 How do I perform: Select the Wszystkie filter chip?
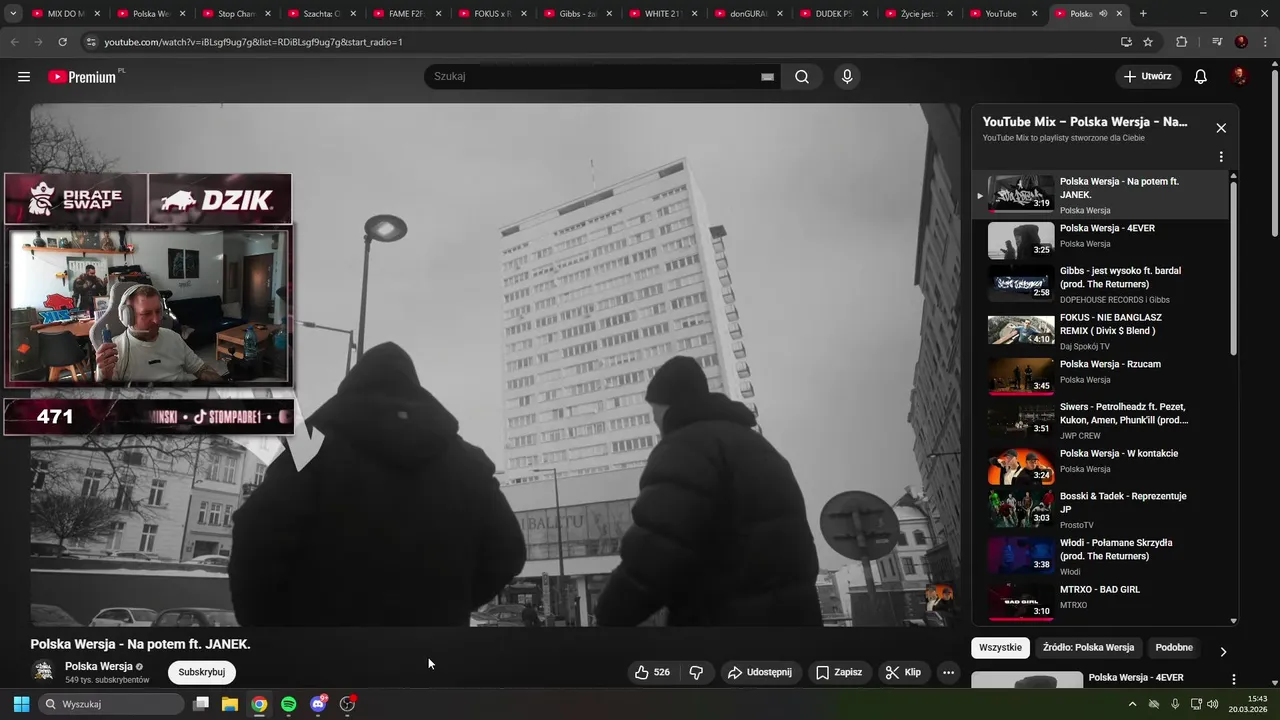(x=1000, y=647)
